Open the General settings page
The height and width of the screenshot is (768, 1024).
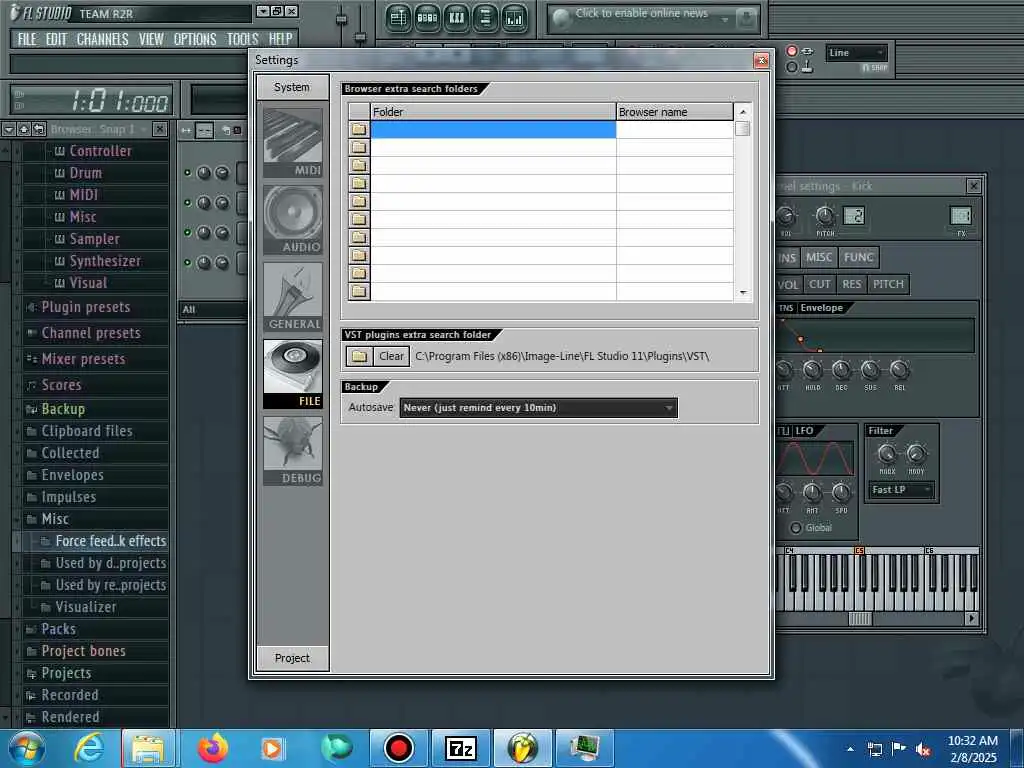tap(293, 296)
